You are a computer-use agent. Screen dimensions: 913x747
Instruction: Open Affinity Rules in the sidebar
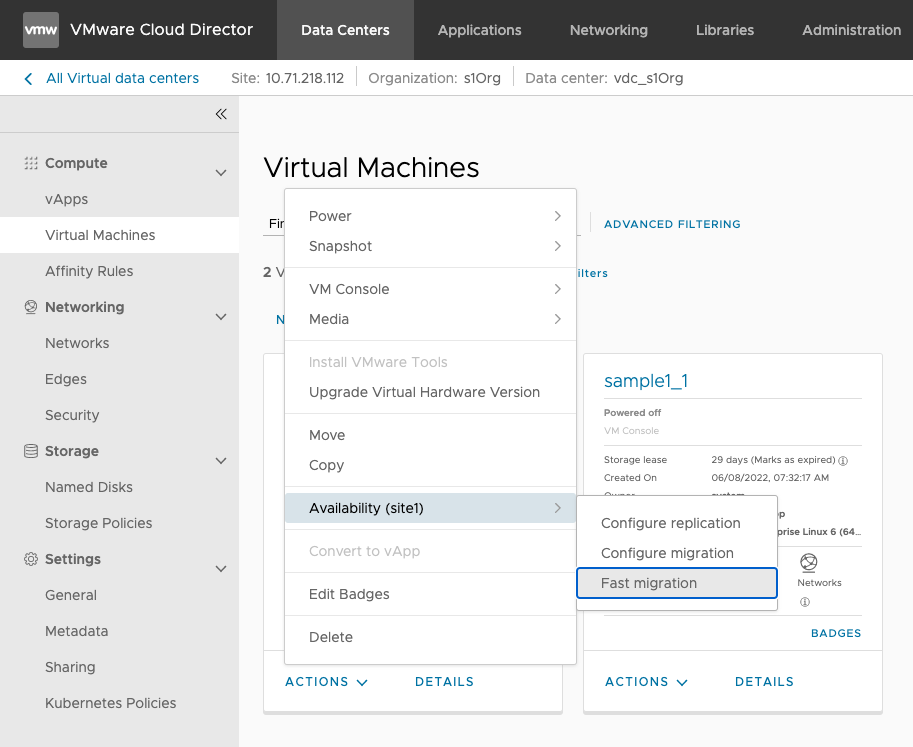(x=89, y=271)
